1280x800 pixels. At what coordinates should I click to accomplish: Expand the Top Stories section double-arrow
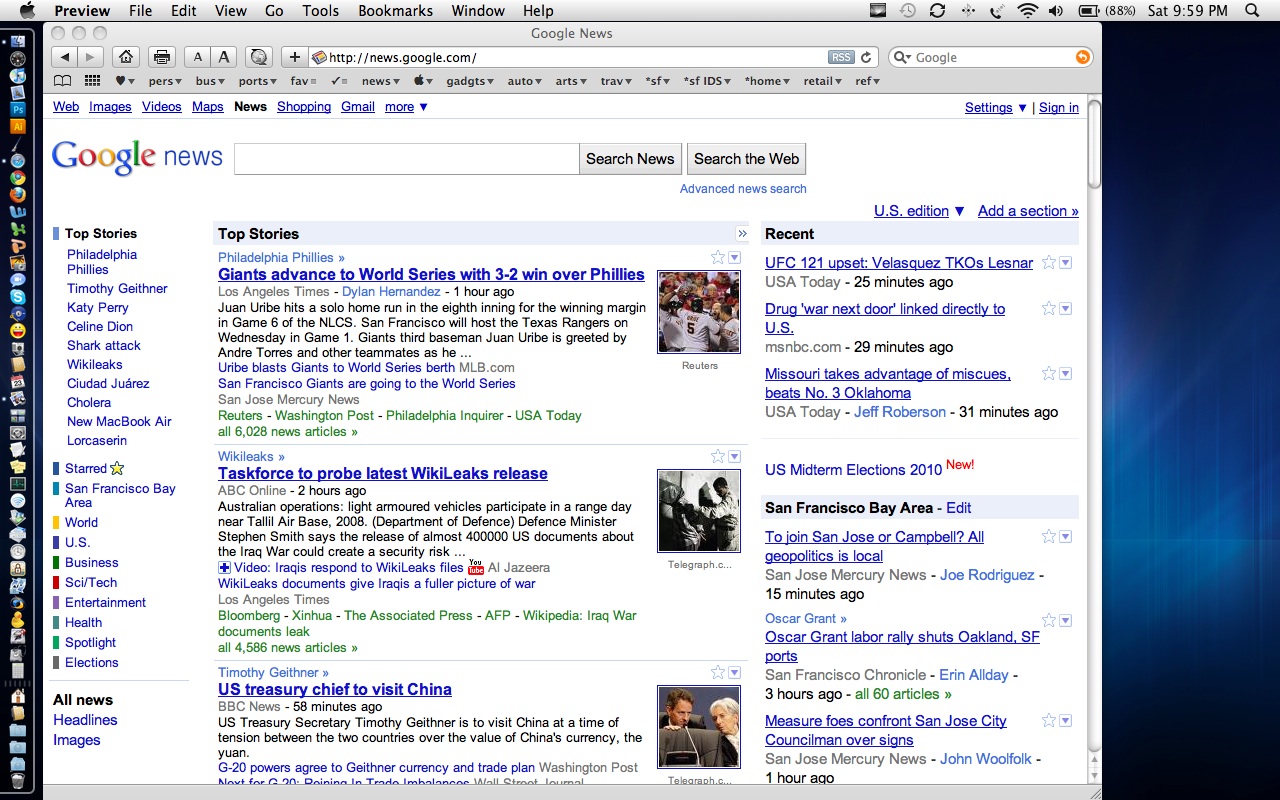pos(742,234)
